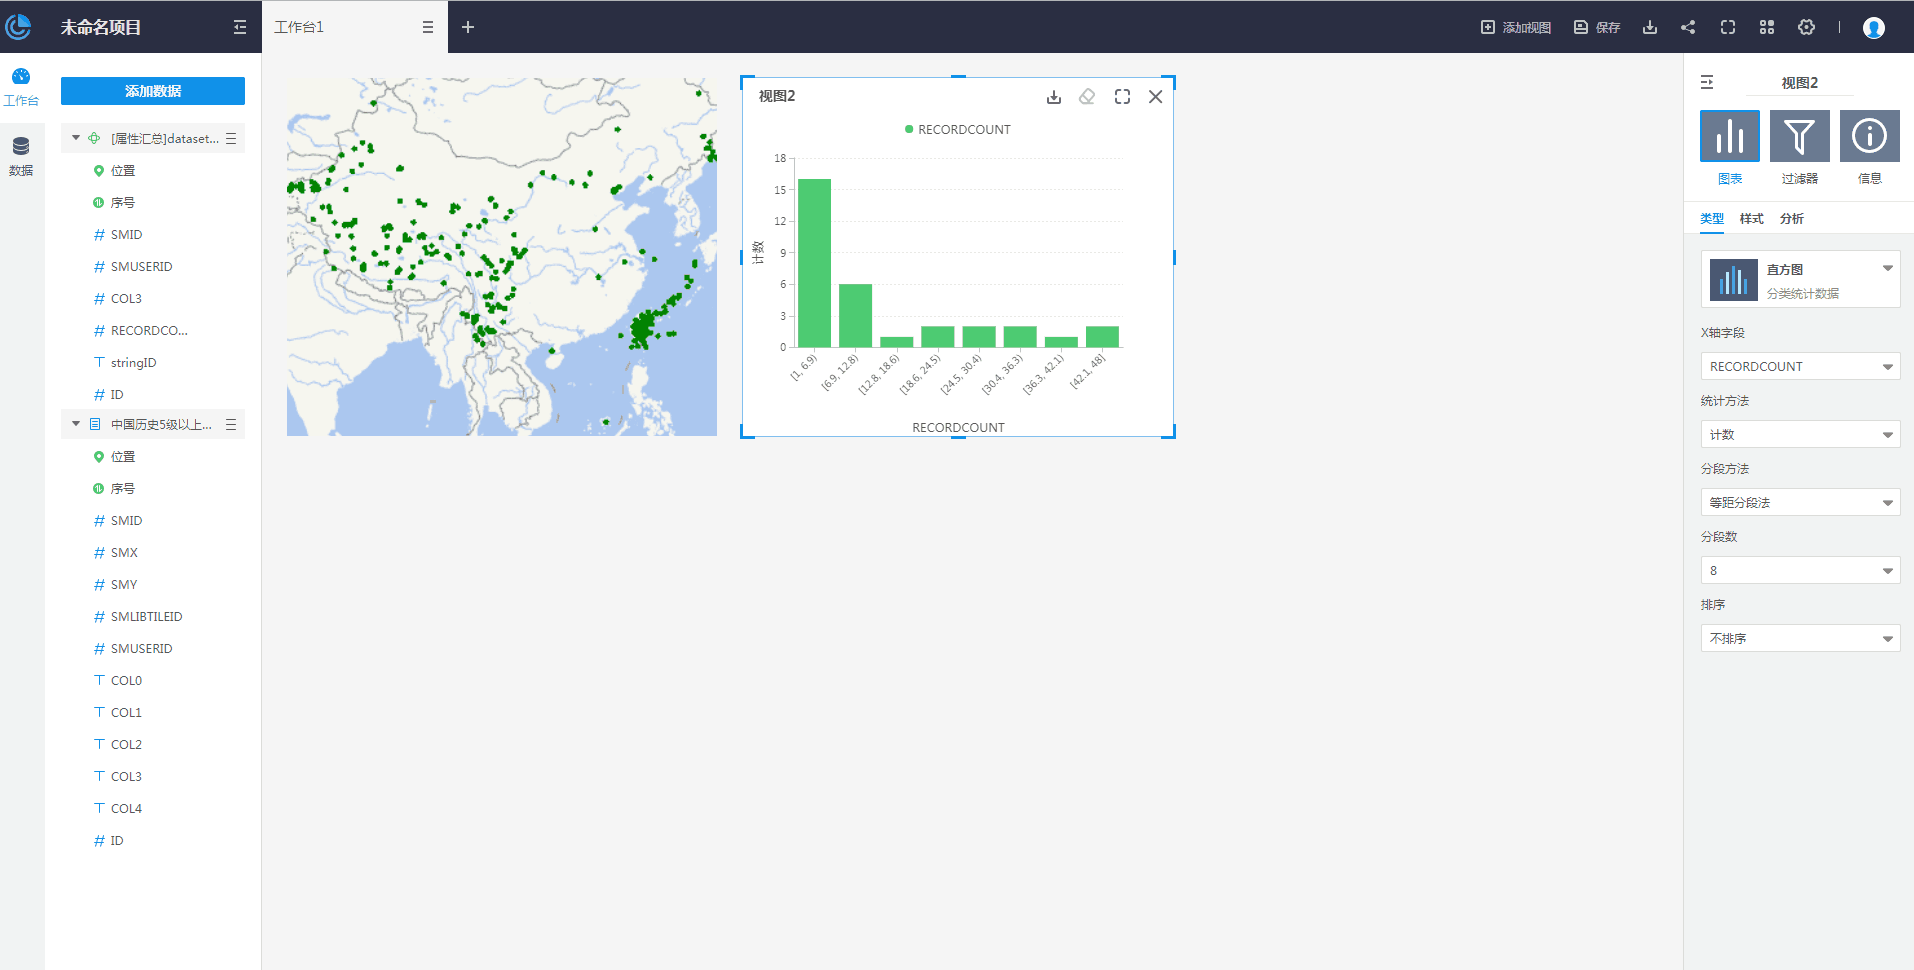Click the download icon in 视图2 header
1914x970 pixels.
[1053, 97]
